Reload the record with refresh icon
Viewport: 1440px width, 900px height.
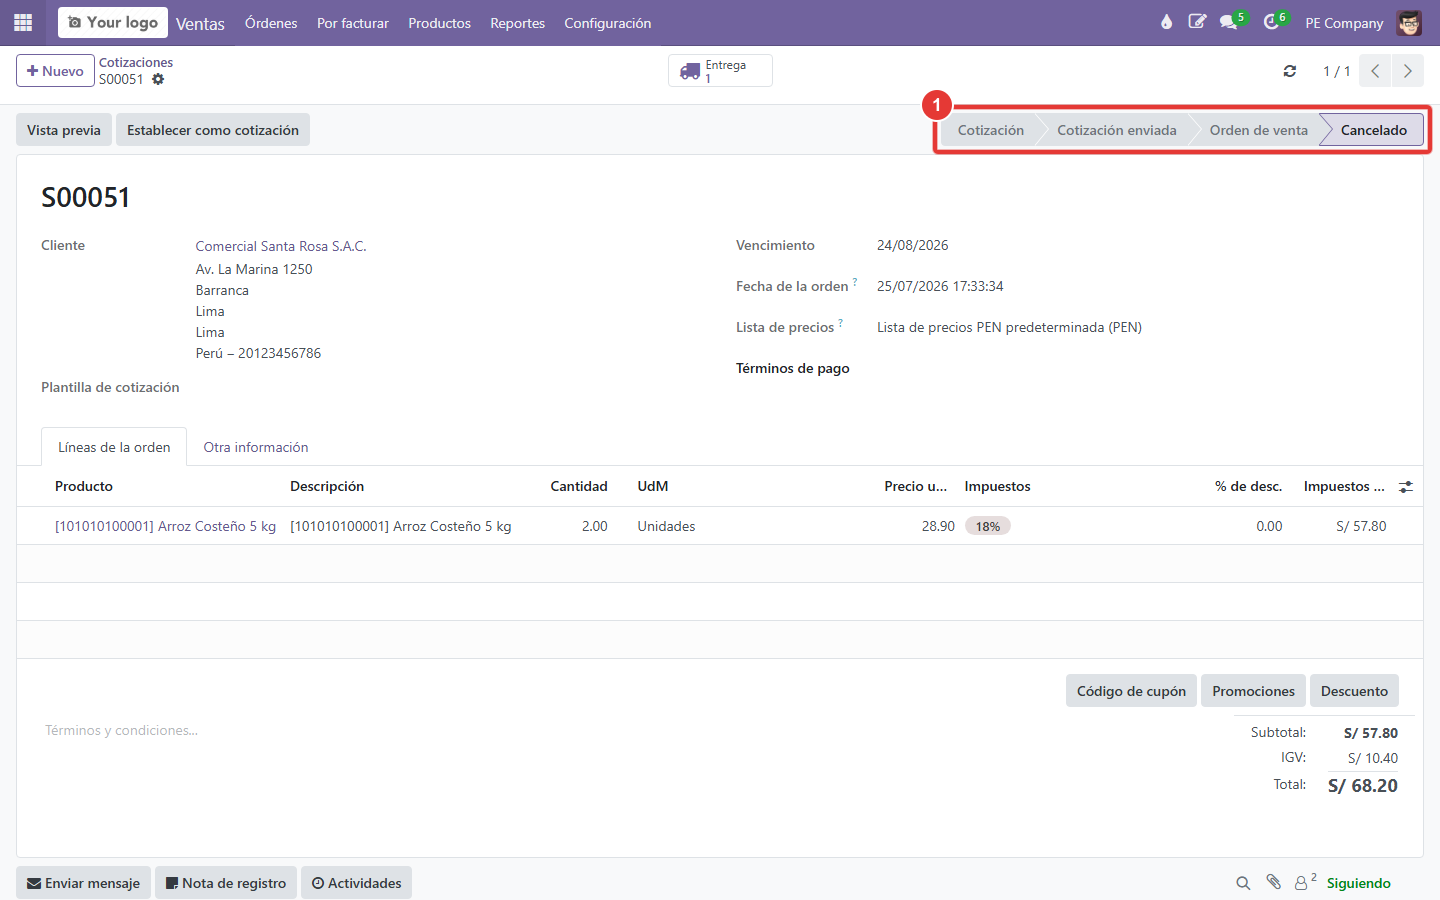tap(1290, 71)
